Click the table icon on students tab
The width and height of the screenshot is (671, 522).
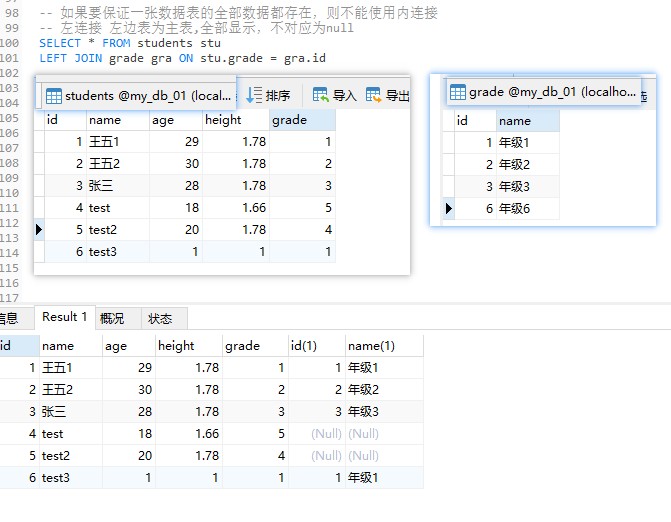click(54, 96)
